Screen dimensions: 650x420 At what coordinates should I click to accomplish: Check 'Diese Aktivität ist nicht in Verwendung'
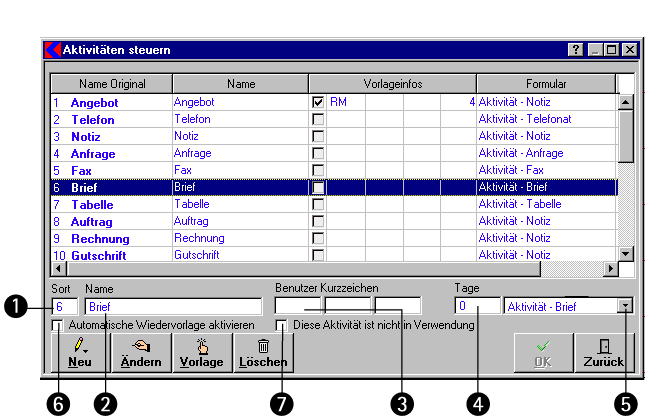283,325
